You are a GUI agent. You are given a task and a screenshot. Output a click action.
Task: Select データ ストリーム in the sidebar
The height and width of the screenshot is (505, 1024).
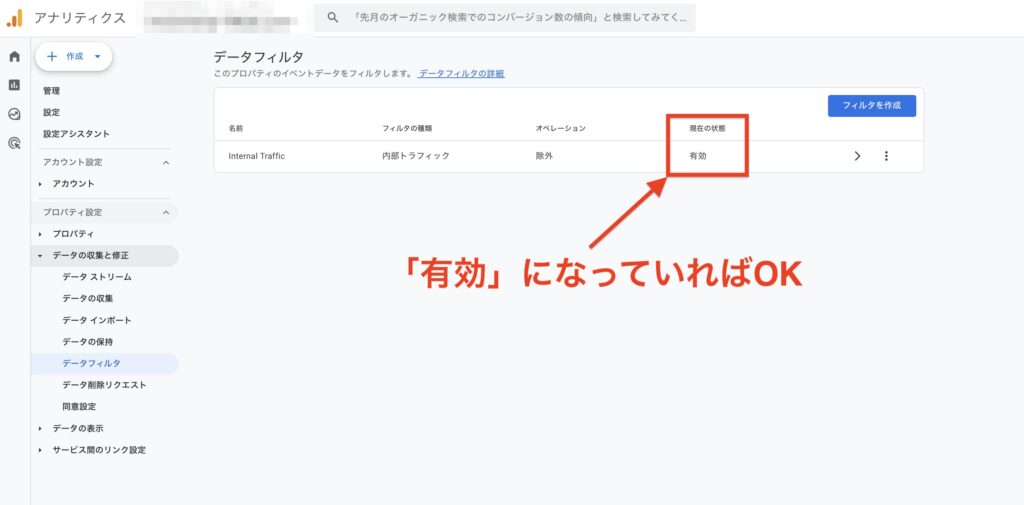pyautogui.click(x=96, y=277)
